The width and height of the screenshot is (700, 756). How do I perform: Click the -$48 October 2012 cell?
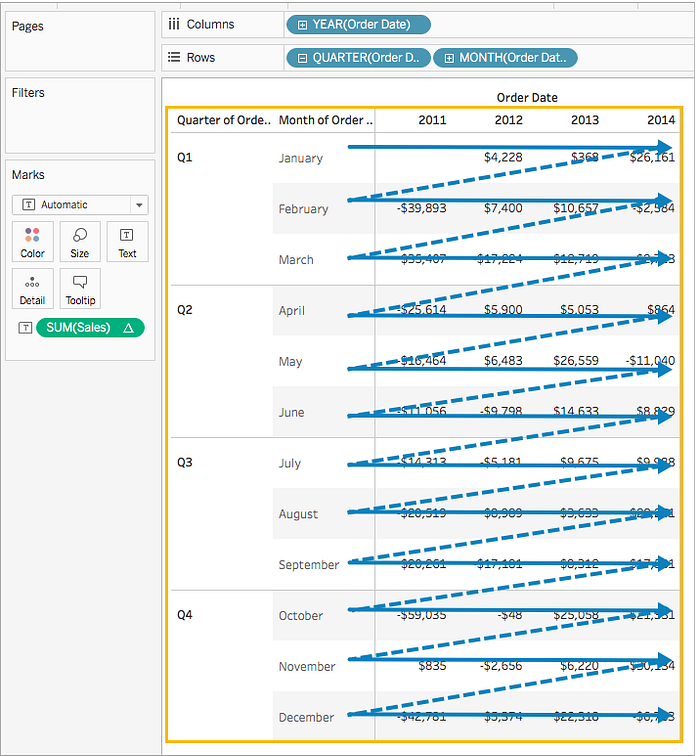[x=510, y=615]
